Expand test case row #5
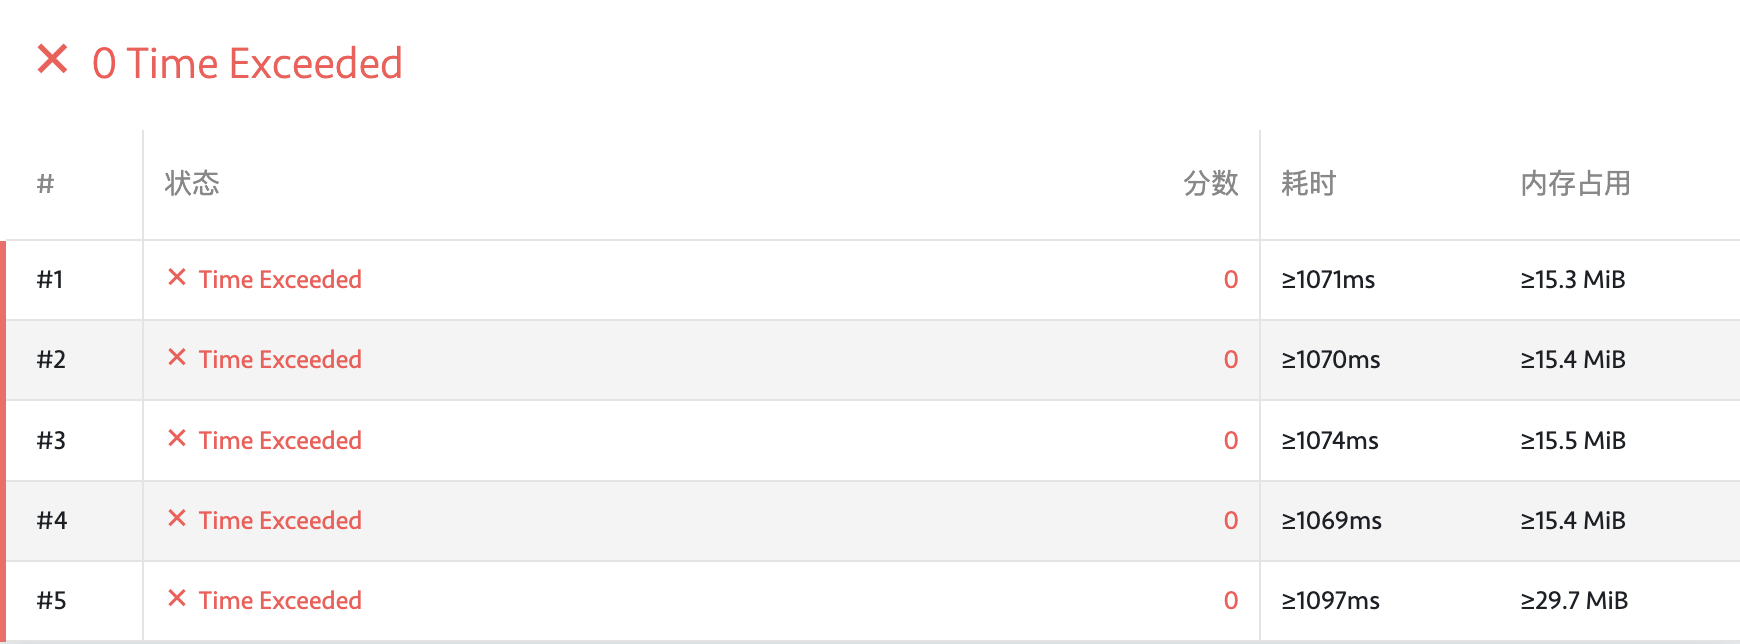The height and width of the screenshot is (644, 1740). coord(870,601)
